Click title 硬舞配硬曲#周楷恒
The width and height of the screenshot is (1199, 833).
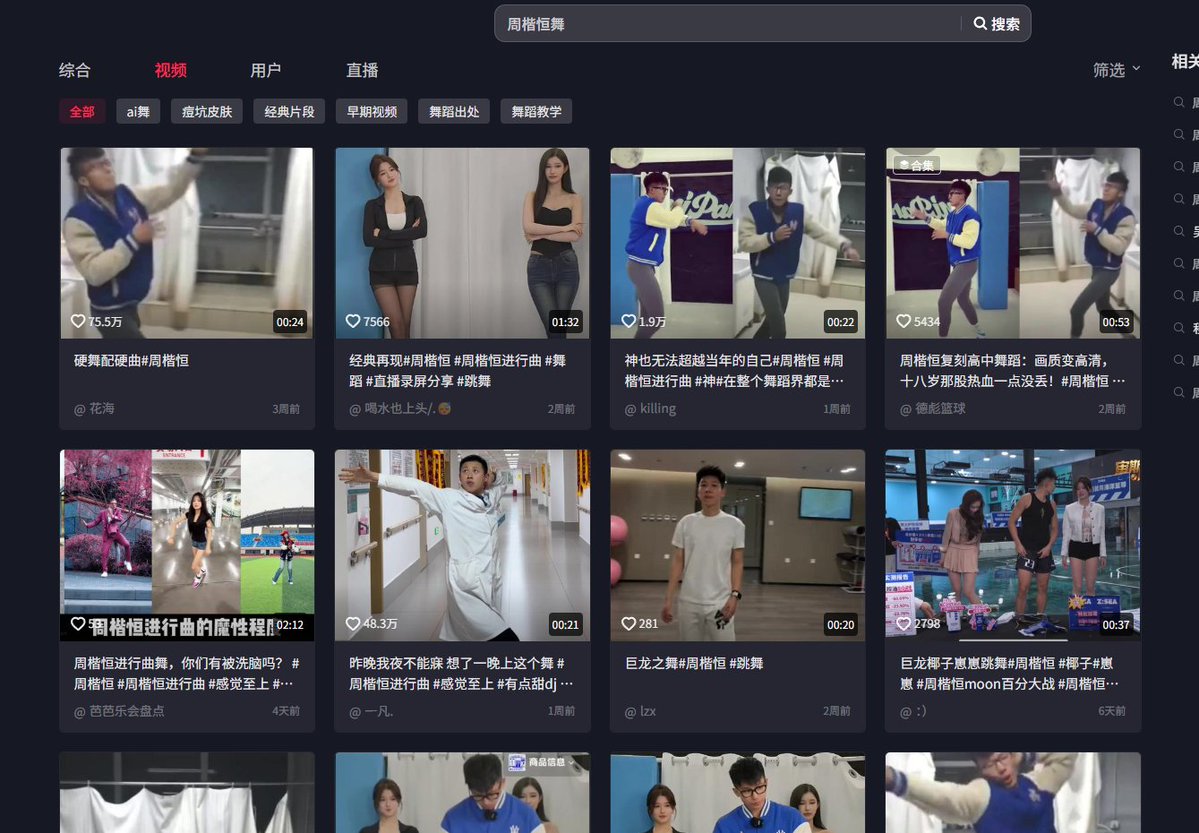pos(132,360)
